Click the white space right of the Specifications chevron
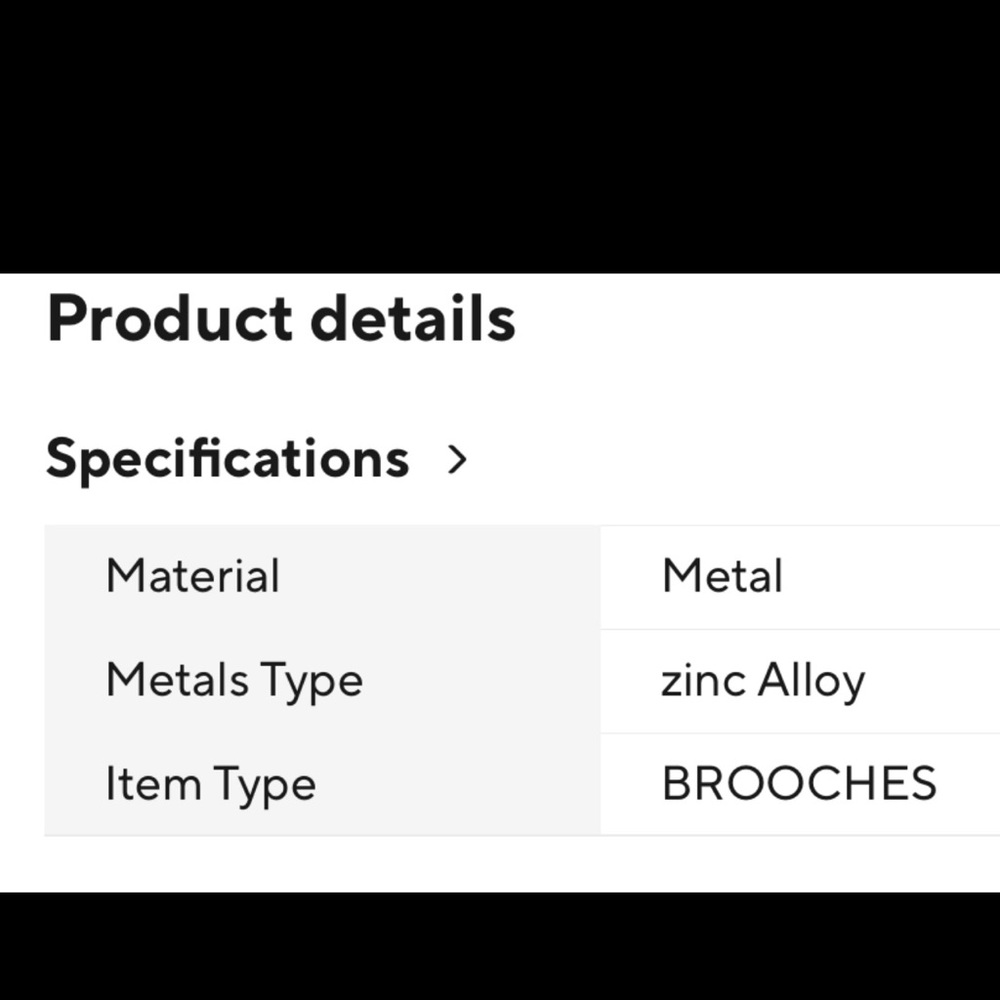This screenshot has width=1000, height=1000. [730, 460]
